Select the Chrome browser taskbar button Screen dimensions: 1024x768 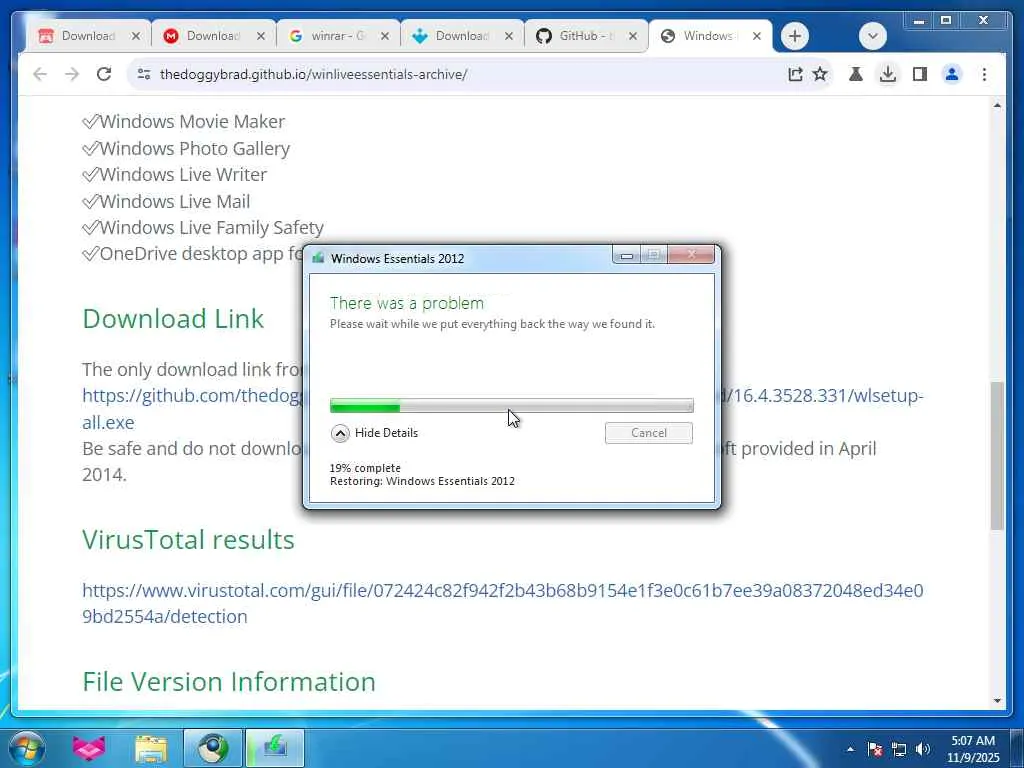point(213,748)
